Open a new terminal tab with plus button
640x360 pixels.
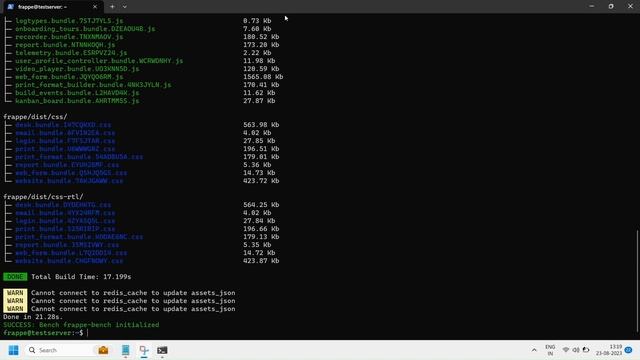[x=112, y=7]
